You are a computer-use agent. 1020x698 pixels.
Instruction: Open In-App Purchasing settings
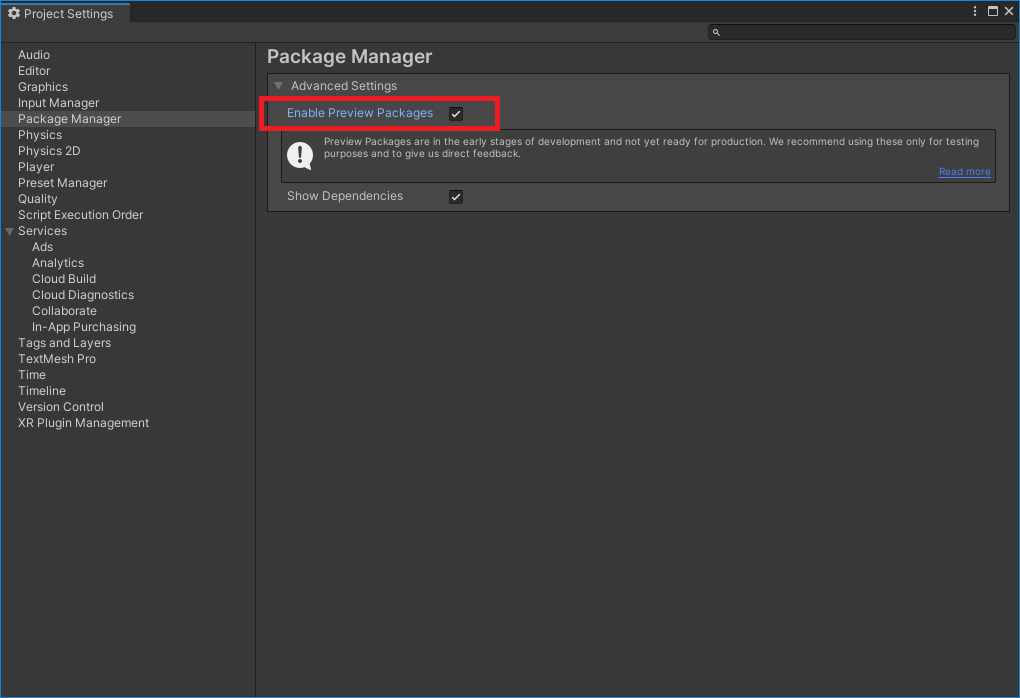pos(84,327)
